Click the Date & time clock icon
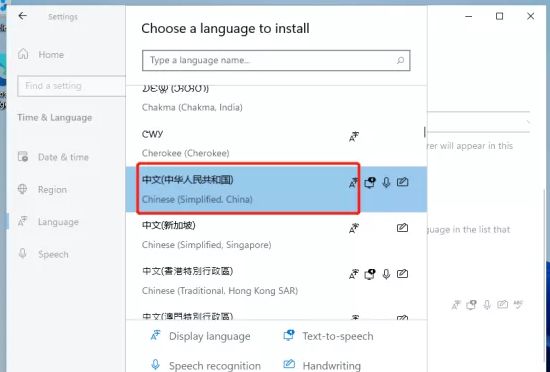The height and width of the screenshot is (372, 550). (x=23, y=157)
